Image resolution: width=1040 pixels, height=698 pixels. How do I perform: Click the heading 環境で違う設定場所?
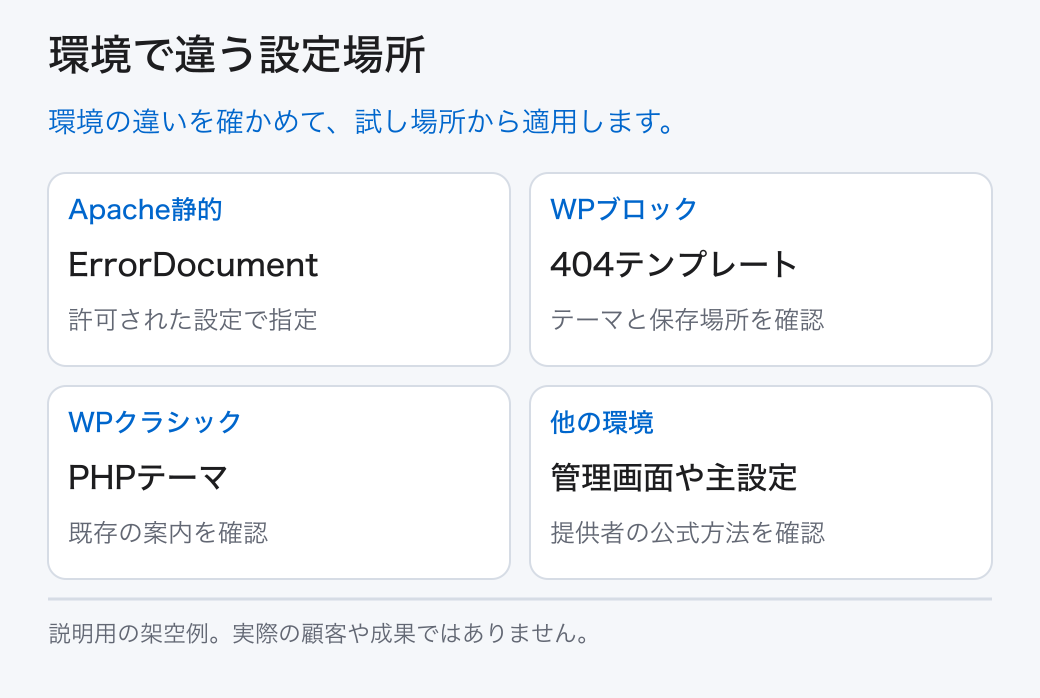point(237,55)
